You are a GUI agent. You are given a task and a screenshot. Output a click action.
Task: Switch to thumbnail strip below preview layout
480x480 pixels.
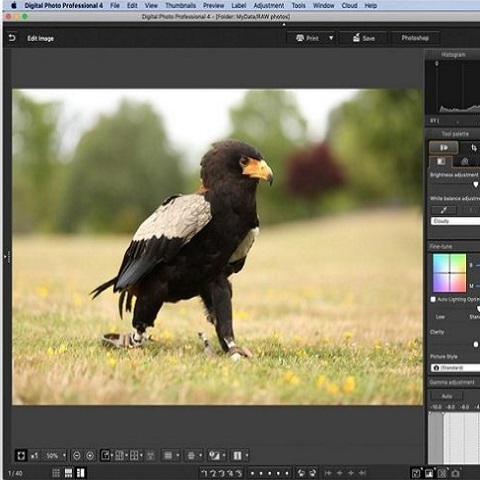(68, 473)
